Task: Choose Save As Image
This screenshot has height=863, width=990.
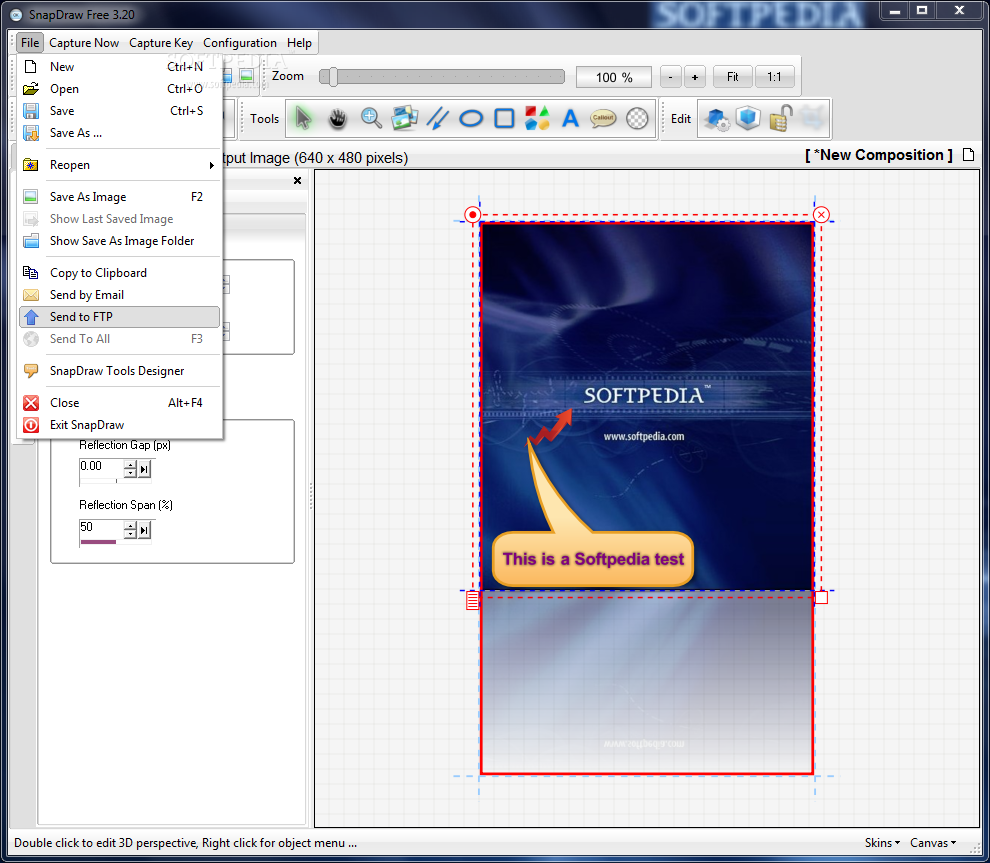Action: click(x=120, y=197)
